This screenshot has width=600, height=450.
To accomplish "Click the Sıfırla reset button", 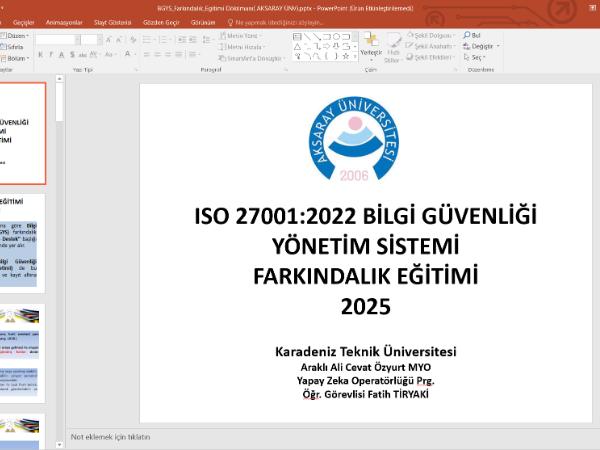I will click(12, 47).
